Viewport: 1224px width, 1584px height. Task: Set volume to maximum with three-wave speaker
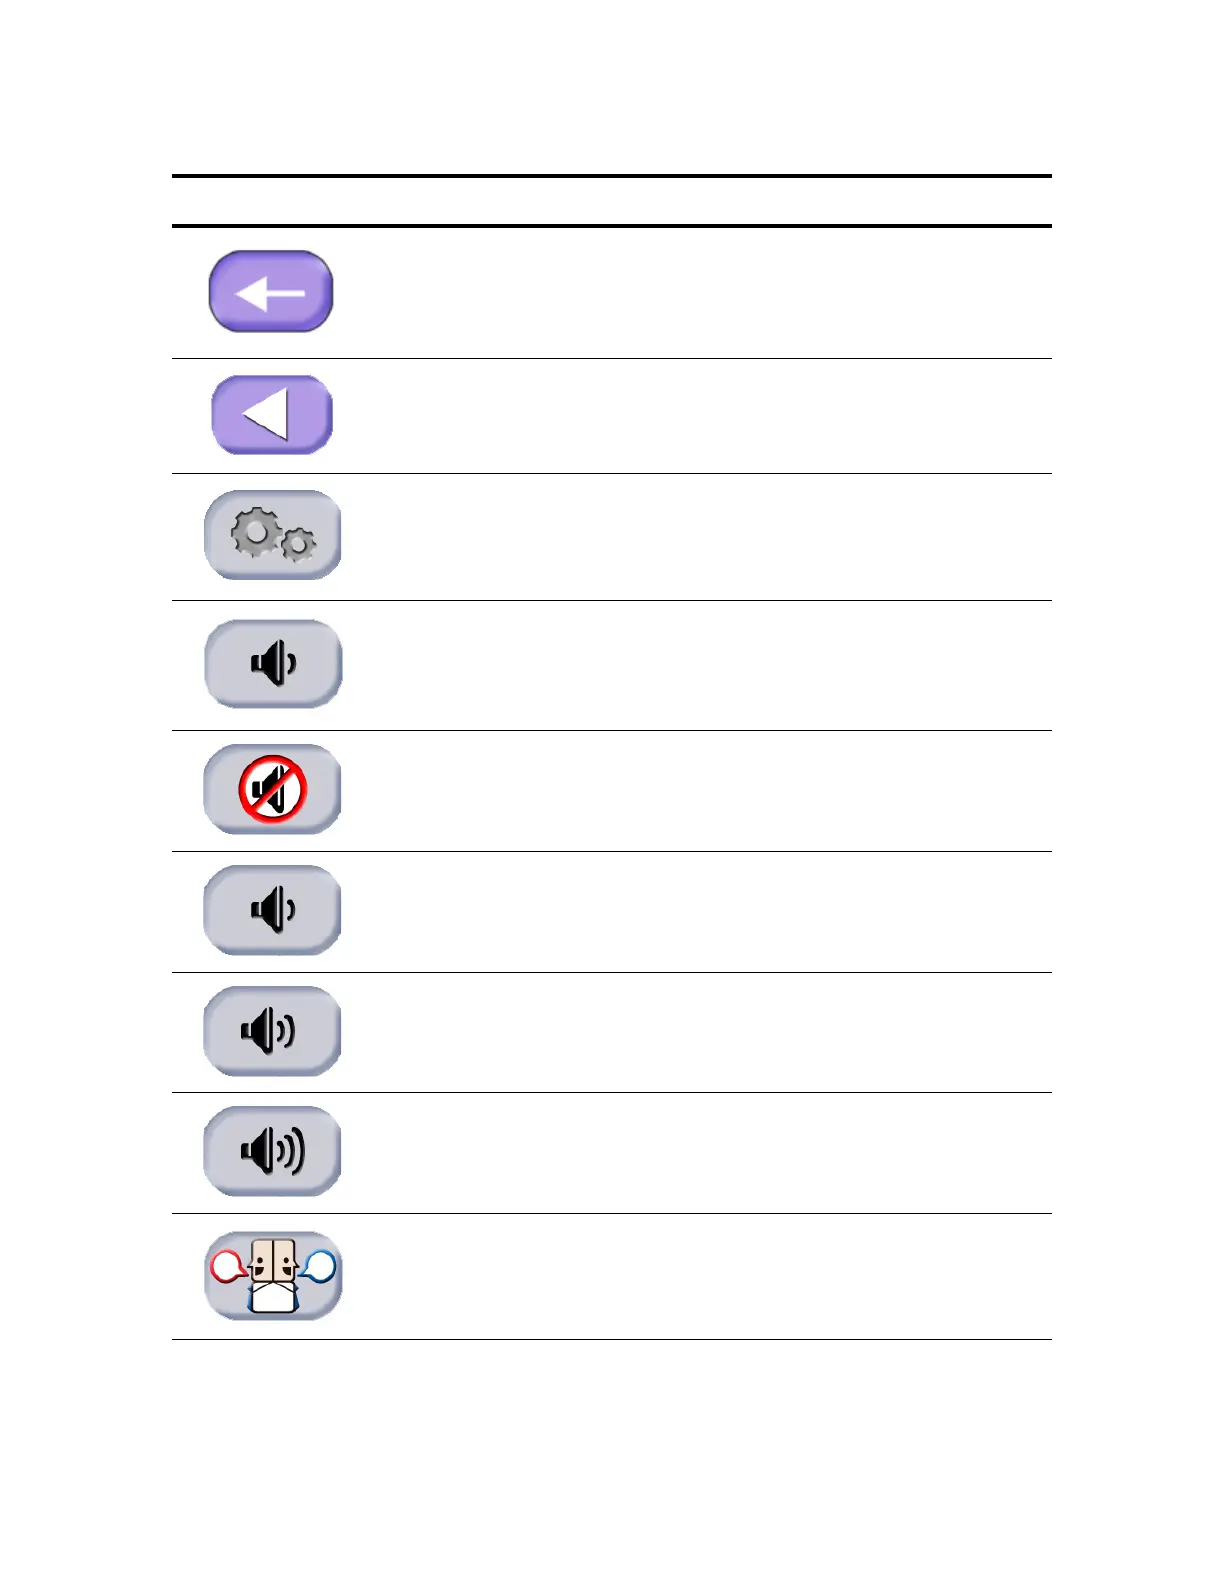click(272, 1151)
